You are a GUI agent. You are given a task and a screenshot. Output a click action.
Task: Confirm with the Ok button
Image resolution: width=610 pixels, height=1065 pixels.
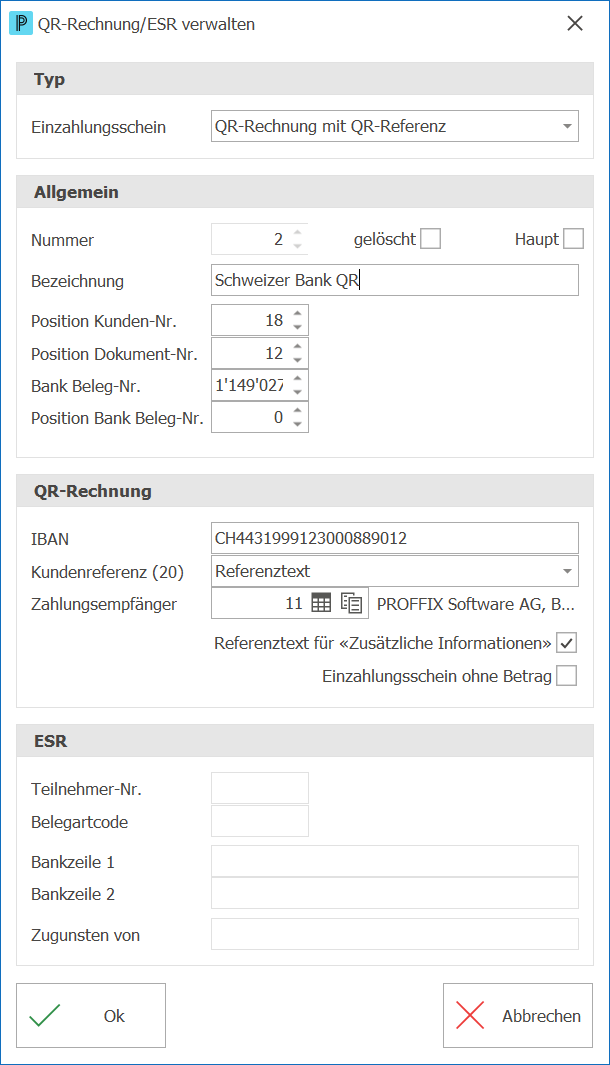(91, 1015)
